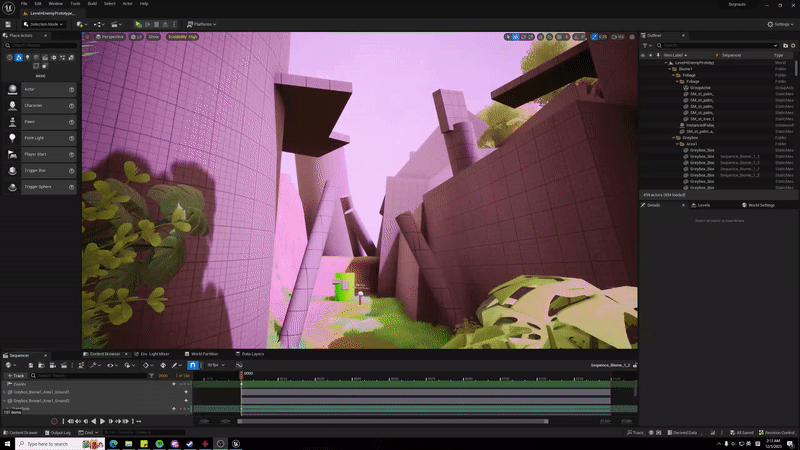Open the Selection Mode dropdown

(43, 24)
